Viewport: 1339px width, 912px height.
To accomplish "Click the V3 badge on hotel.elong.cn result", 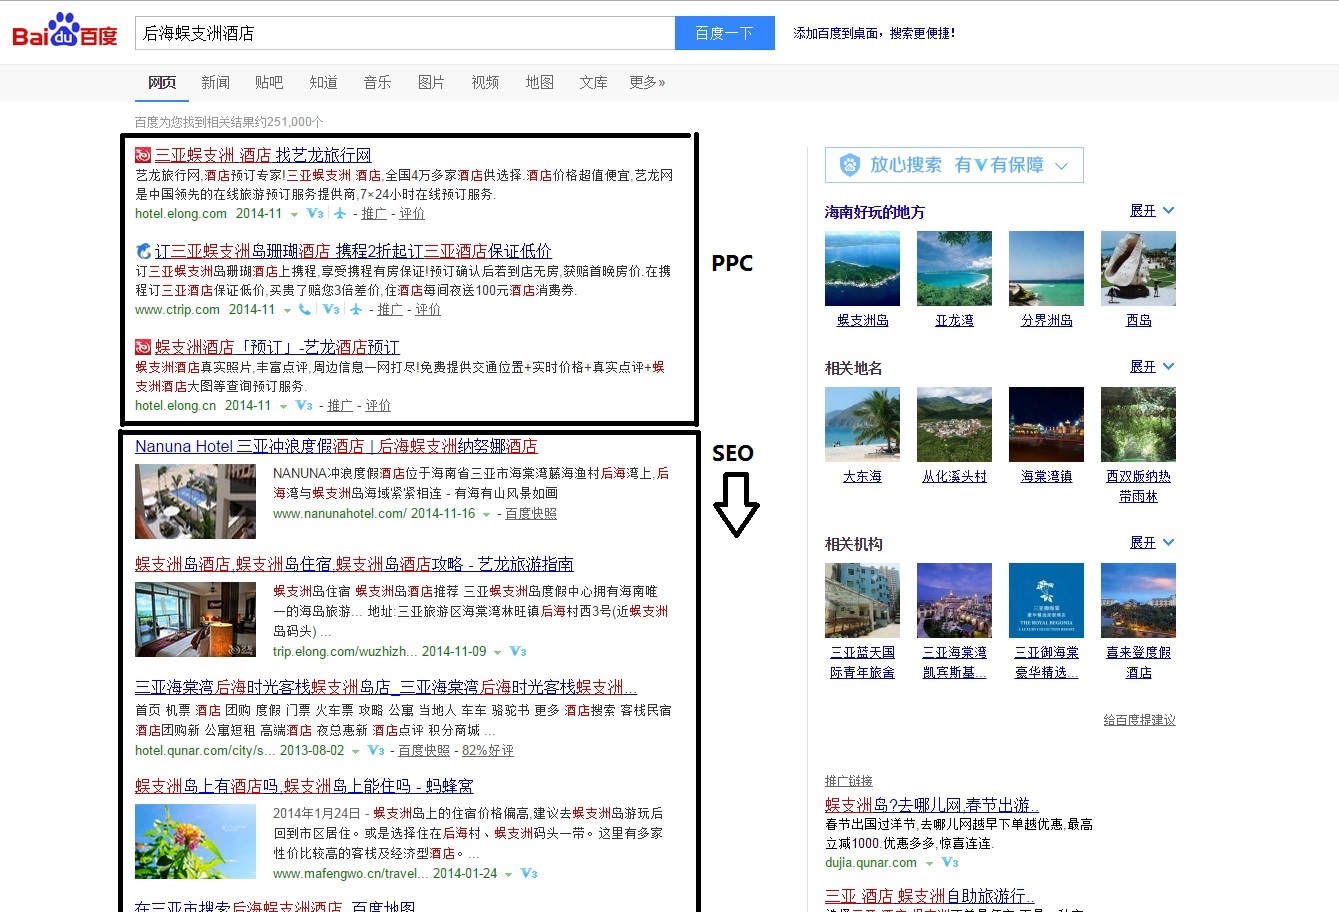I will point(304,406).
